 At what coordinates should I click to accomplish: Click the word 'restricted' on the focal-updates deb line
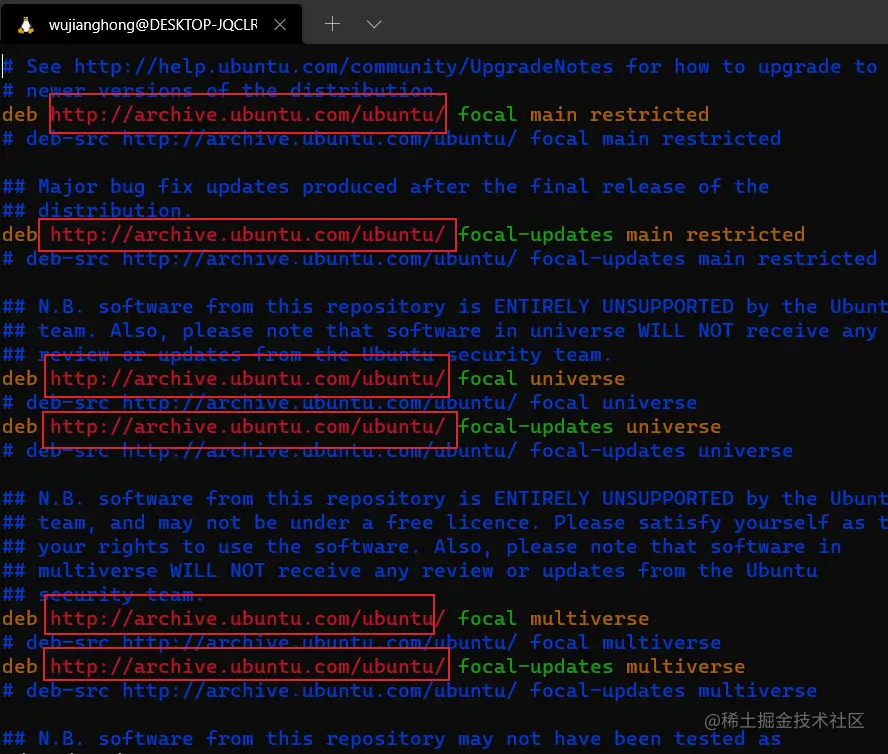(745, 235)
